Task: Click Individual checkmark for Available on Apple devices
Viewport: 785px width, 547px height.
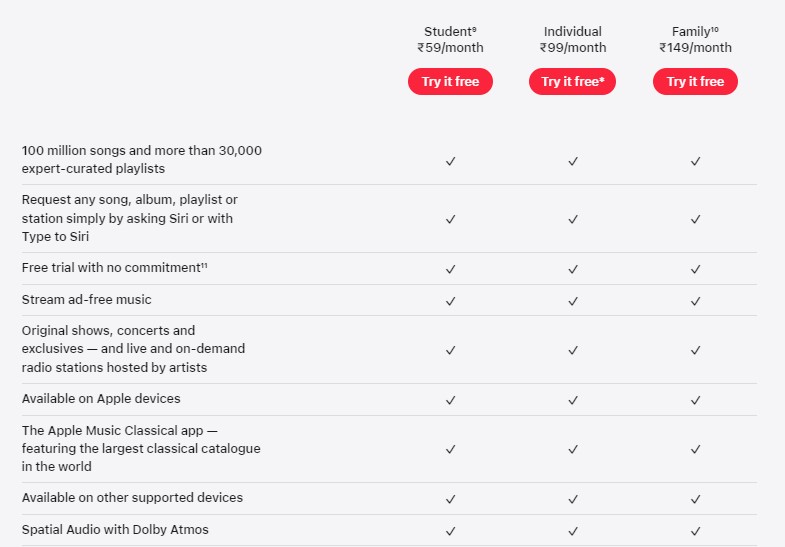Action: pos(573,400)
